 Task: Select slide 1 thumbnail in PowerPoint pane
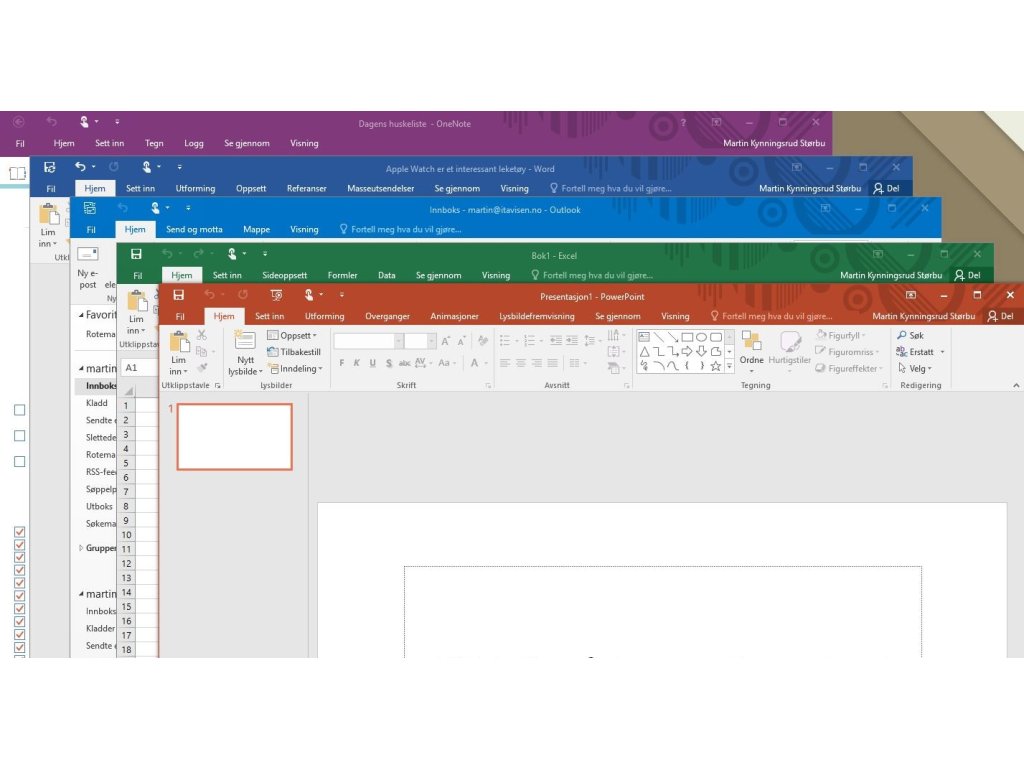click(x=234, y=436)
